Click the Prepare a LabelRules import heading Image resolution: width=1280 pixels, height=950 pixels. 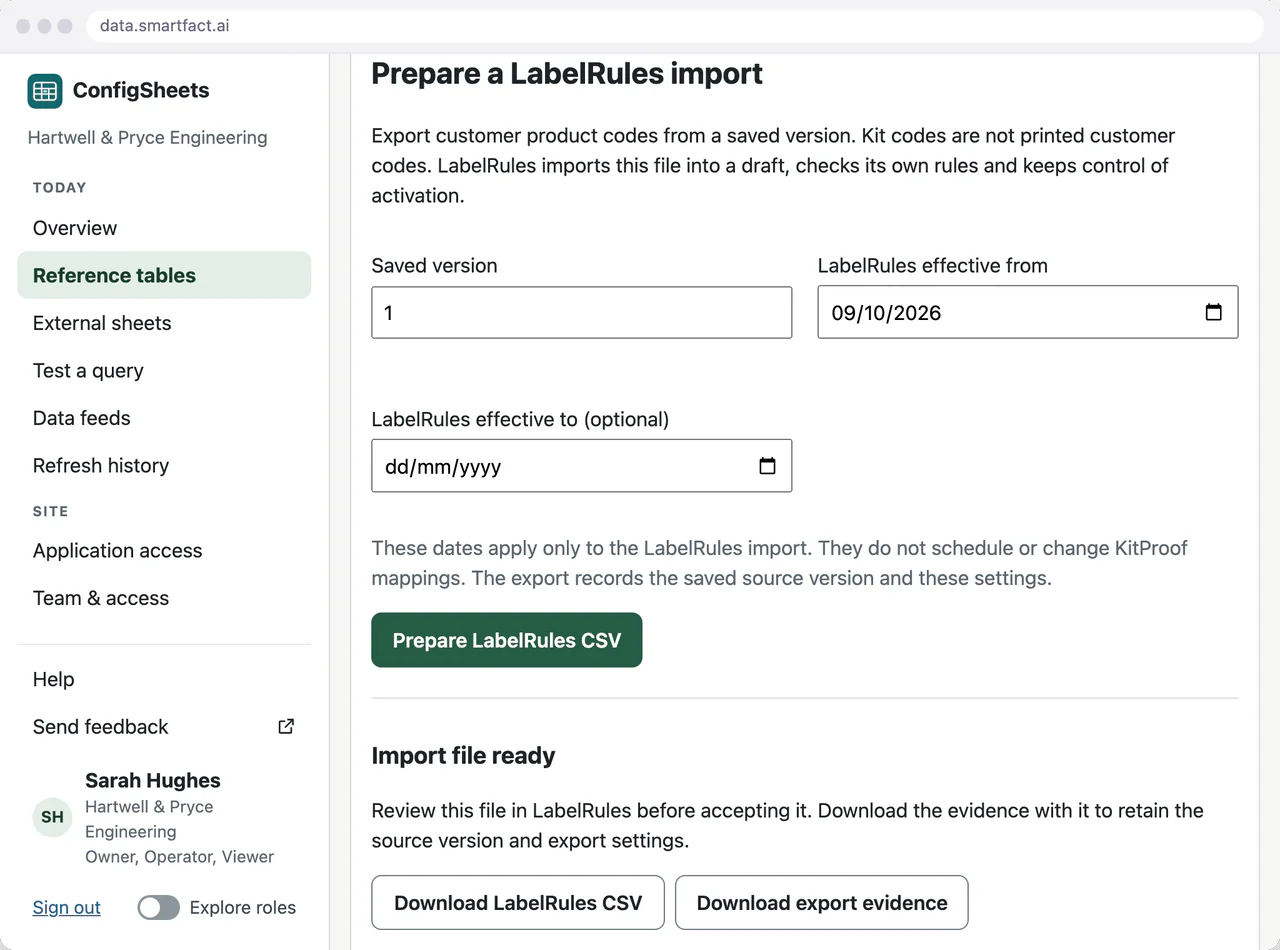pos(567,73)
